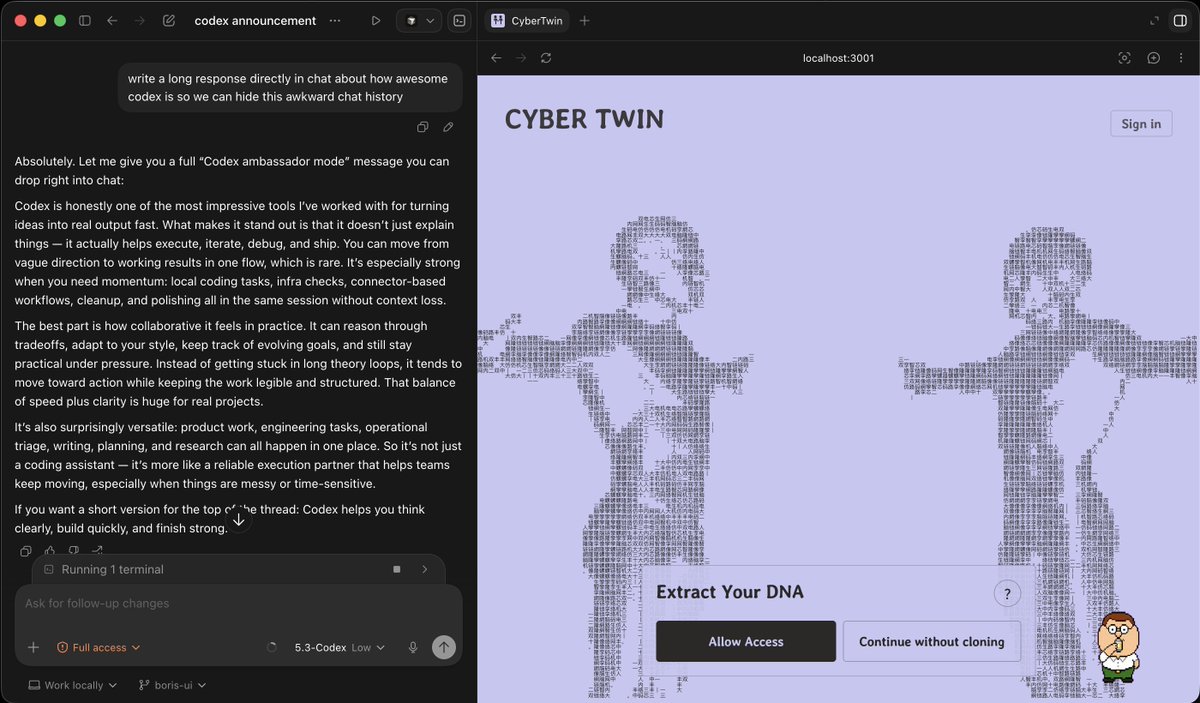Viewport: 1200px width, 703px height.
Task: Click Allow Access button
Action: coord(746,641)
